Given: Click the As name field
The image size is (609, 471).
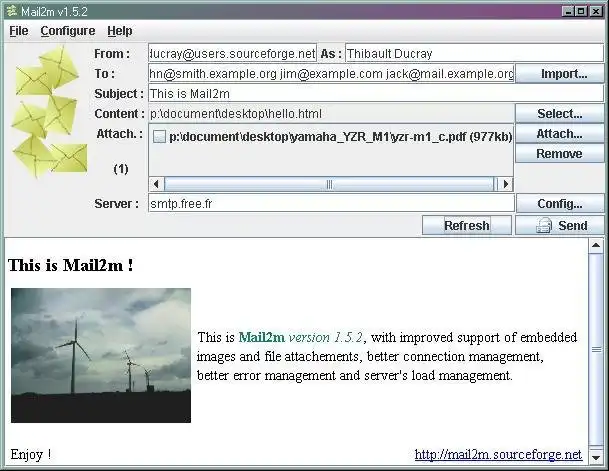Looking at the screenshot, I should click(474, 54).
